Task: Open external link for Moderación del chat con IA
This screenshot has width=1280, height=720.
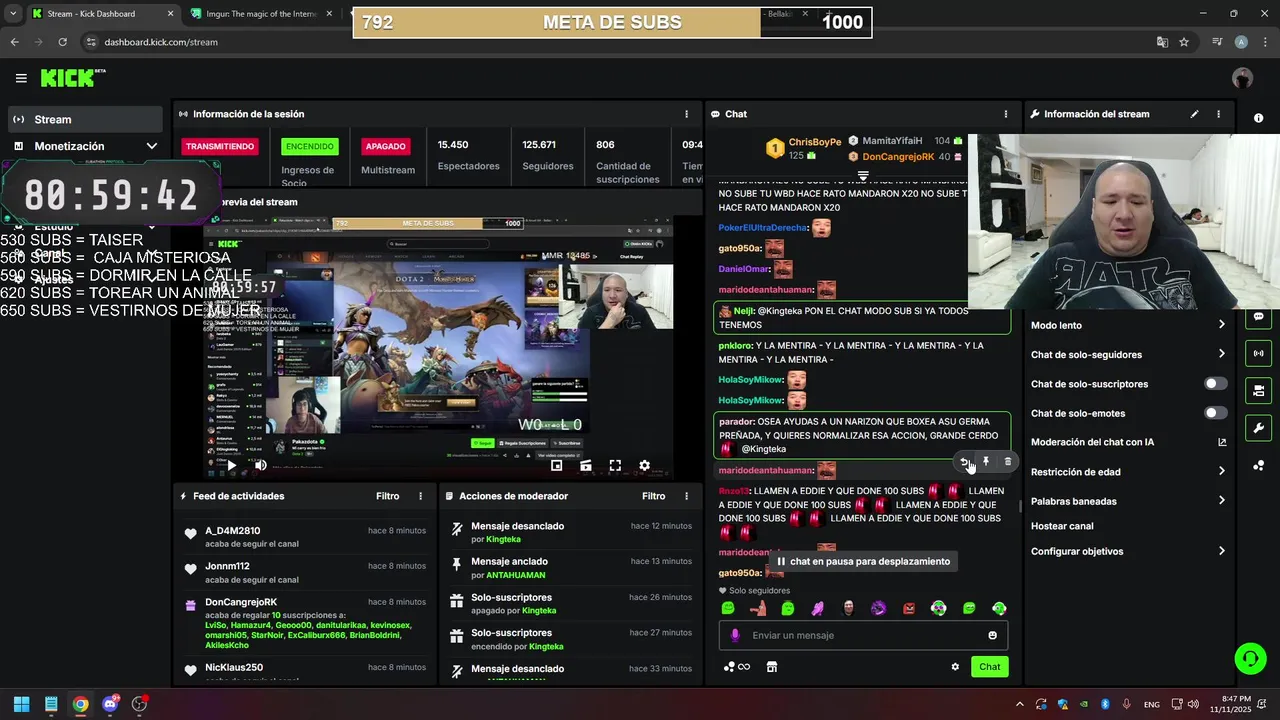Action: tap(1222, 442)
